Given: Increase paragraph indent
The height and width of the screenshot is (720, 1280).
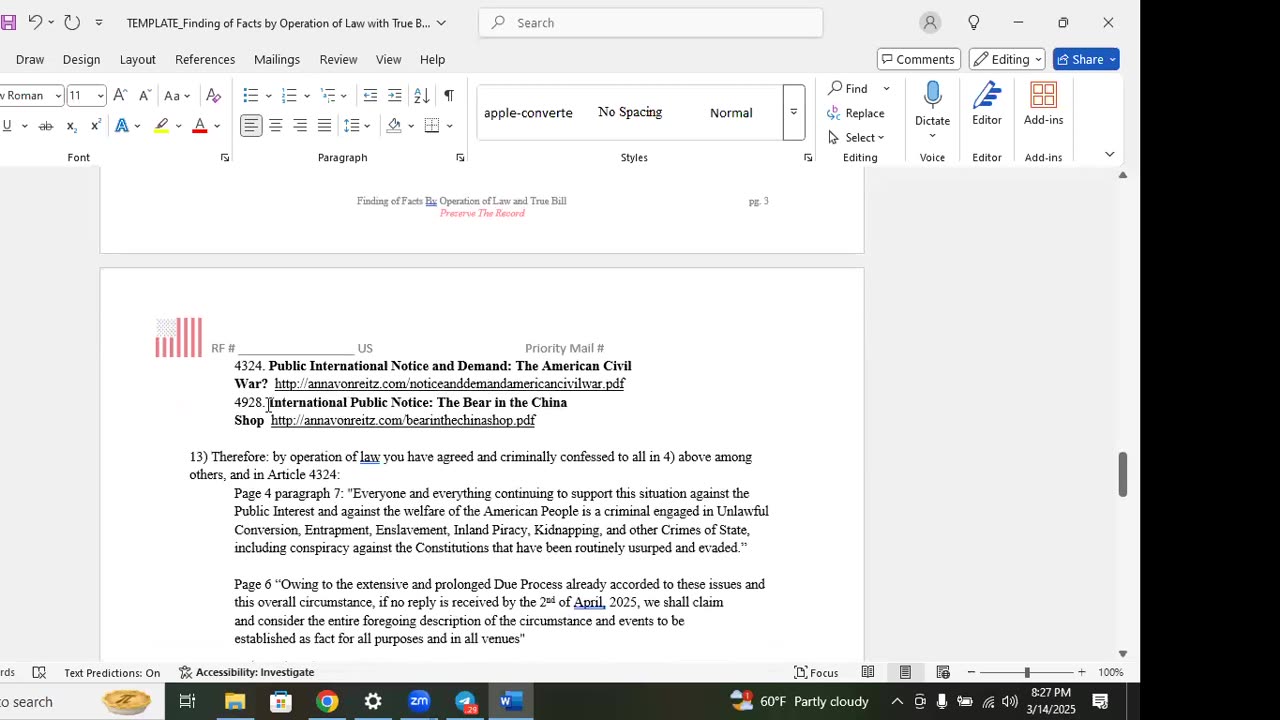Looking at the screenshot, I should [x=395, y=96].
